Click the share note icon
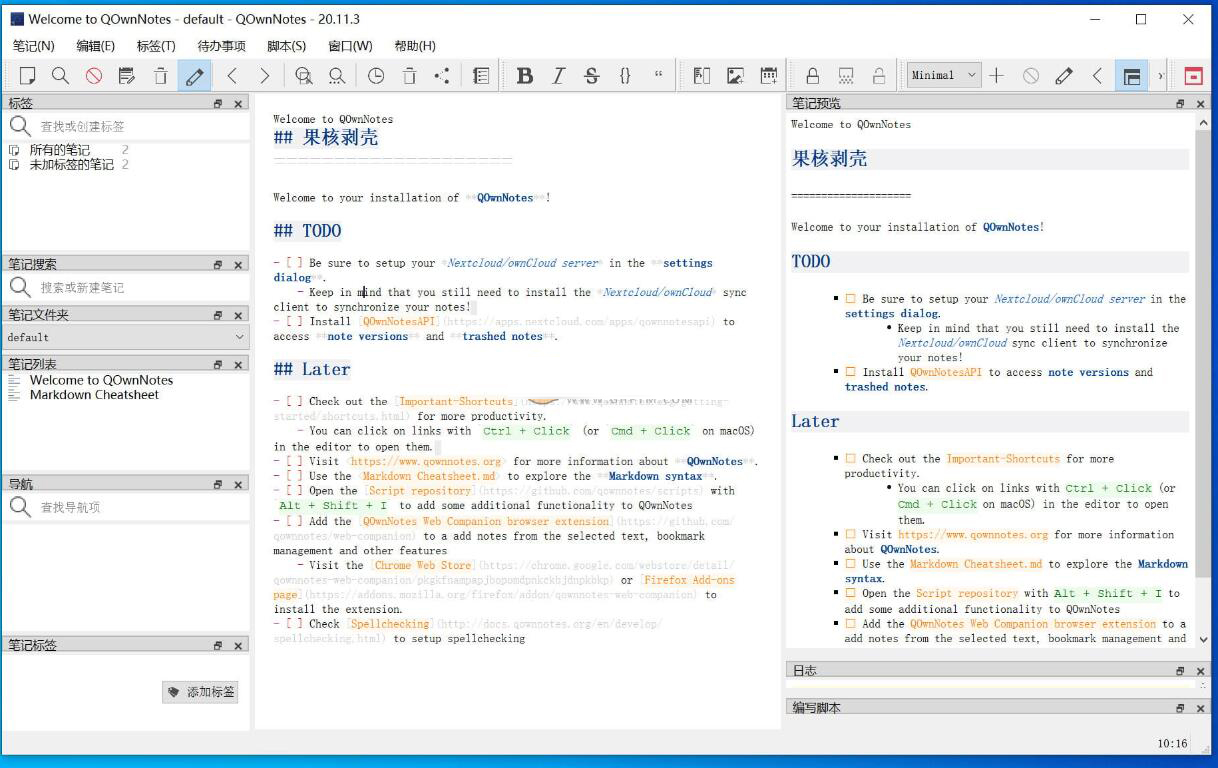This screenshot has height=768, width=1218. [442, 76]
